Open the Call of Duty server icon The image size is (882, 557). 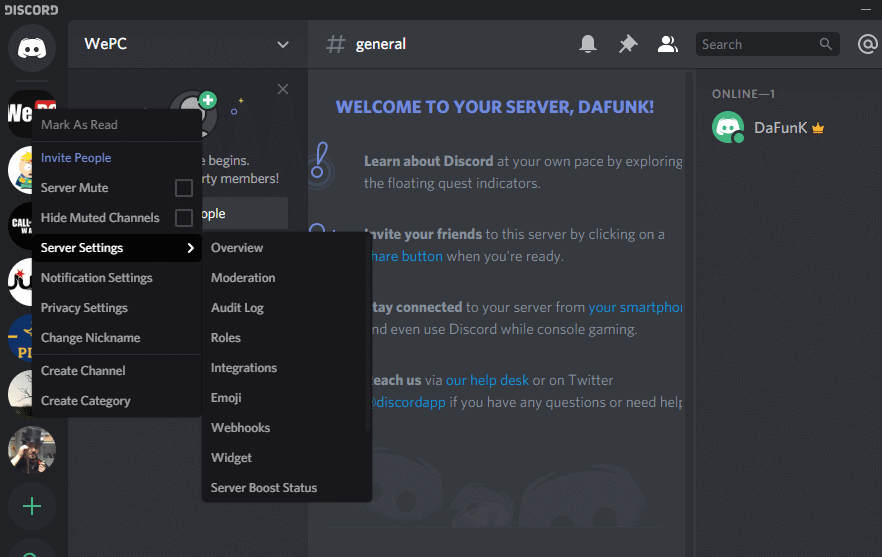pyautogui.click(x=20, y=226)
